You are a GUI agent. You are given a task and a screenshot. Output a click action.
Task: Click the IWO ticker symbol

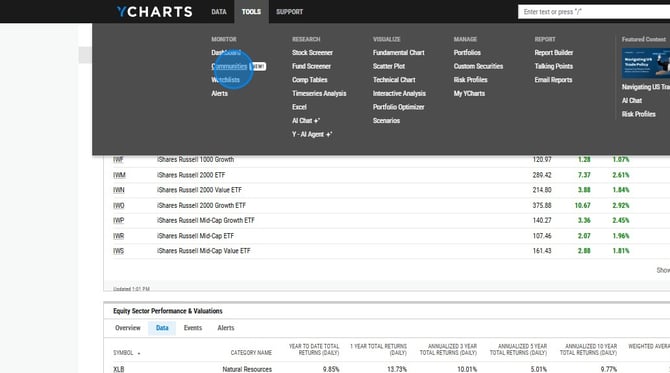point(118,206)
